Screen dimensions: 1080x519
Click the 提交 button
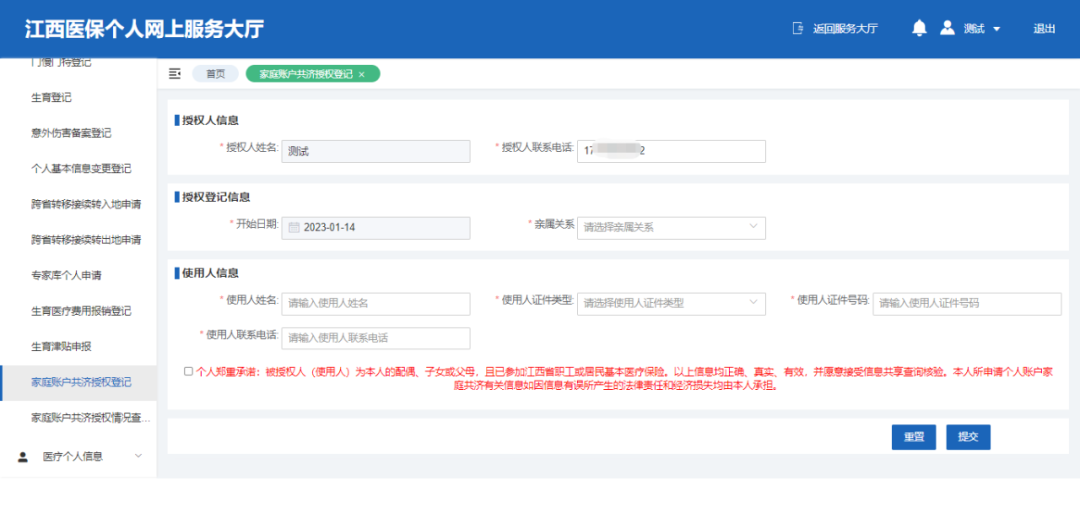click(967, 437)
